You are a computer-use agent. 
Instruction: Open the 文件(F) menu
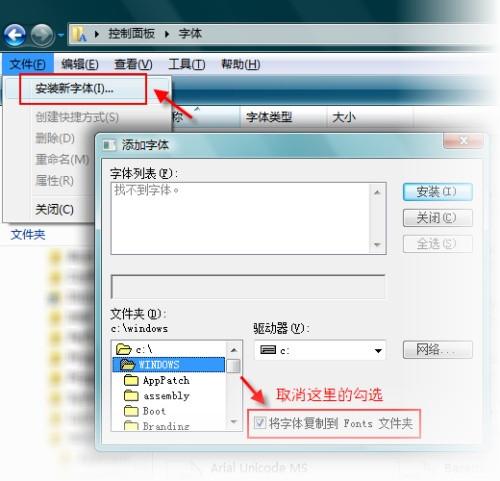pyautogui.click(x=27, y=64)
